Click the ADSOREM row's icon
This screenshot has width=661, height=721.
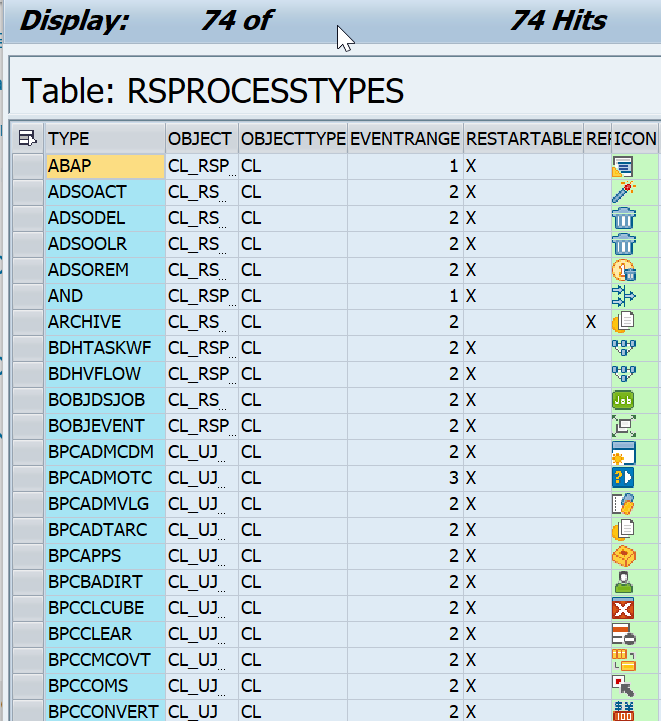point(623,270)
